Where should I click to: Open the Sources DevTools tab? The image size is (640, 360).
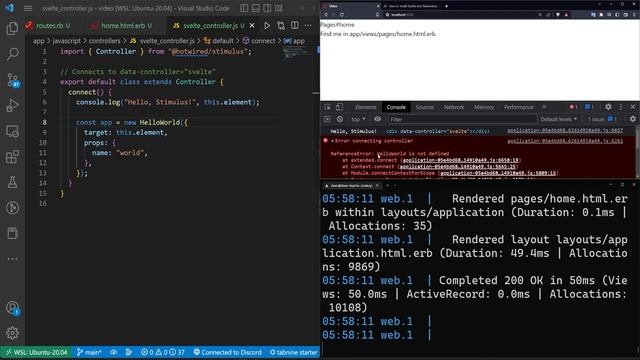(424, 107)
